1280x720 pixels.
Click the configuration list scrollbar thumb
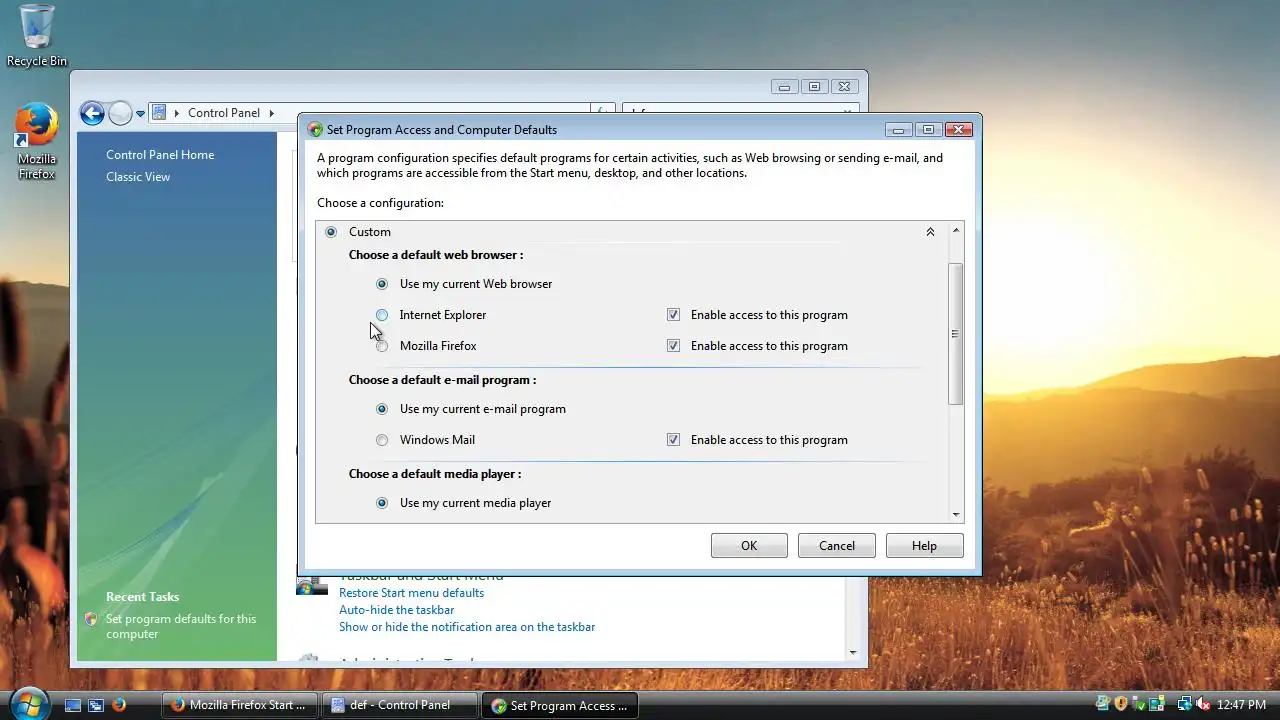coord(956,334)
